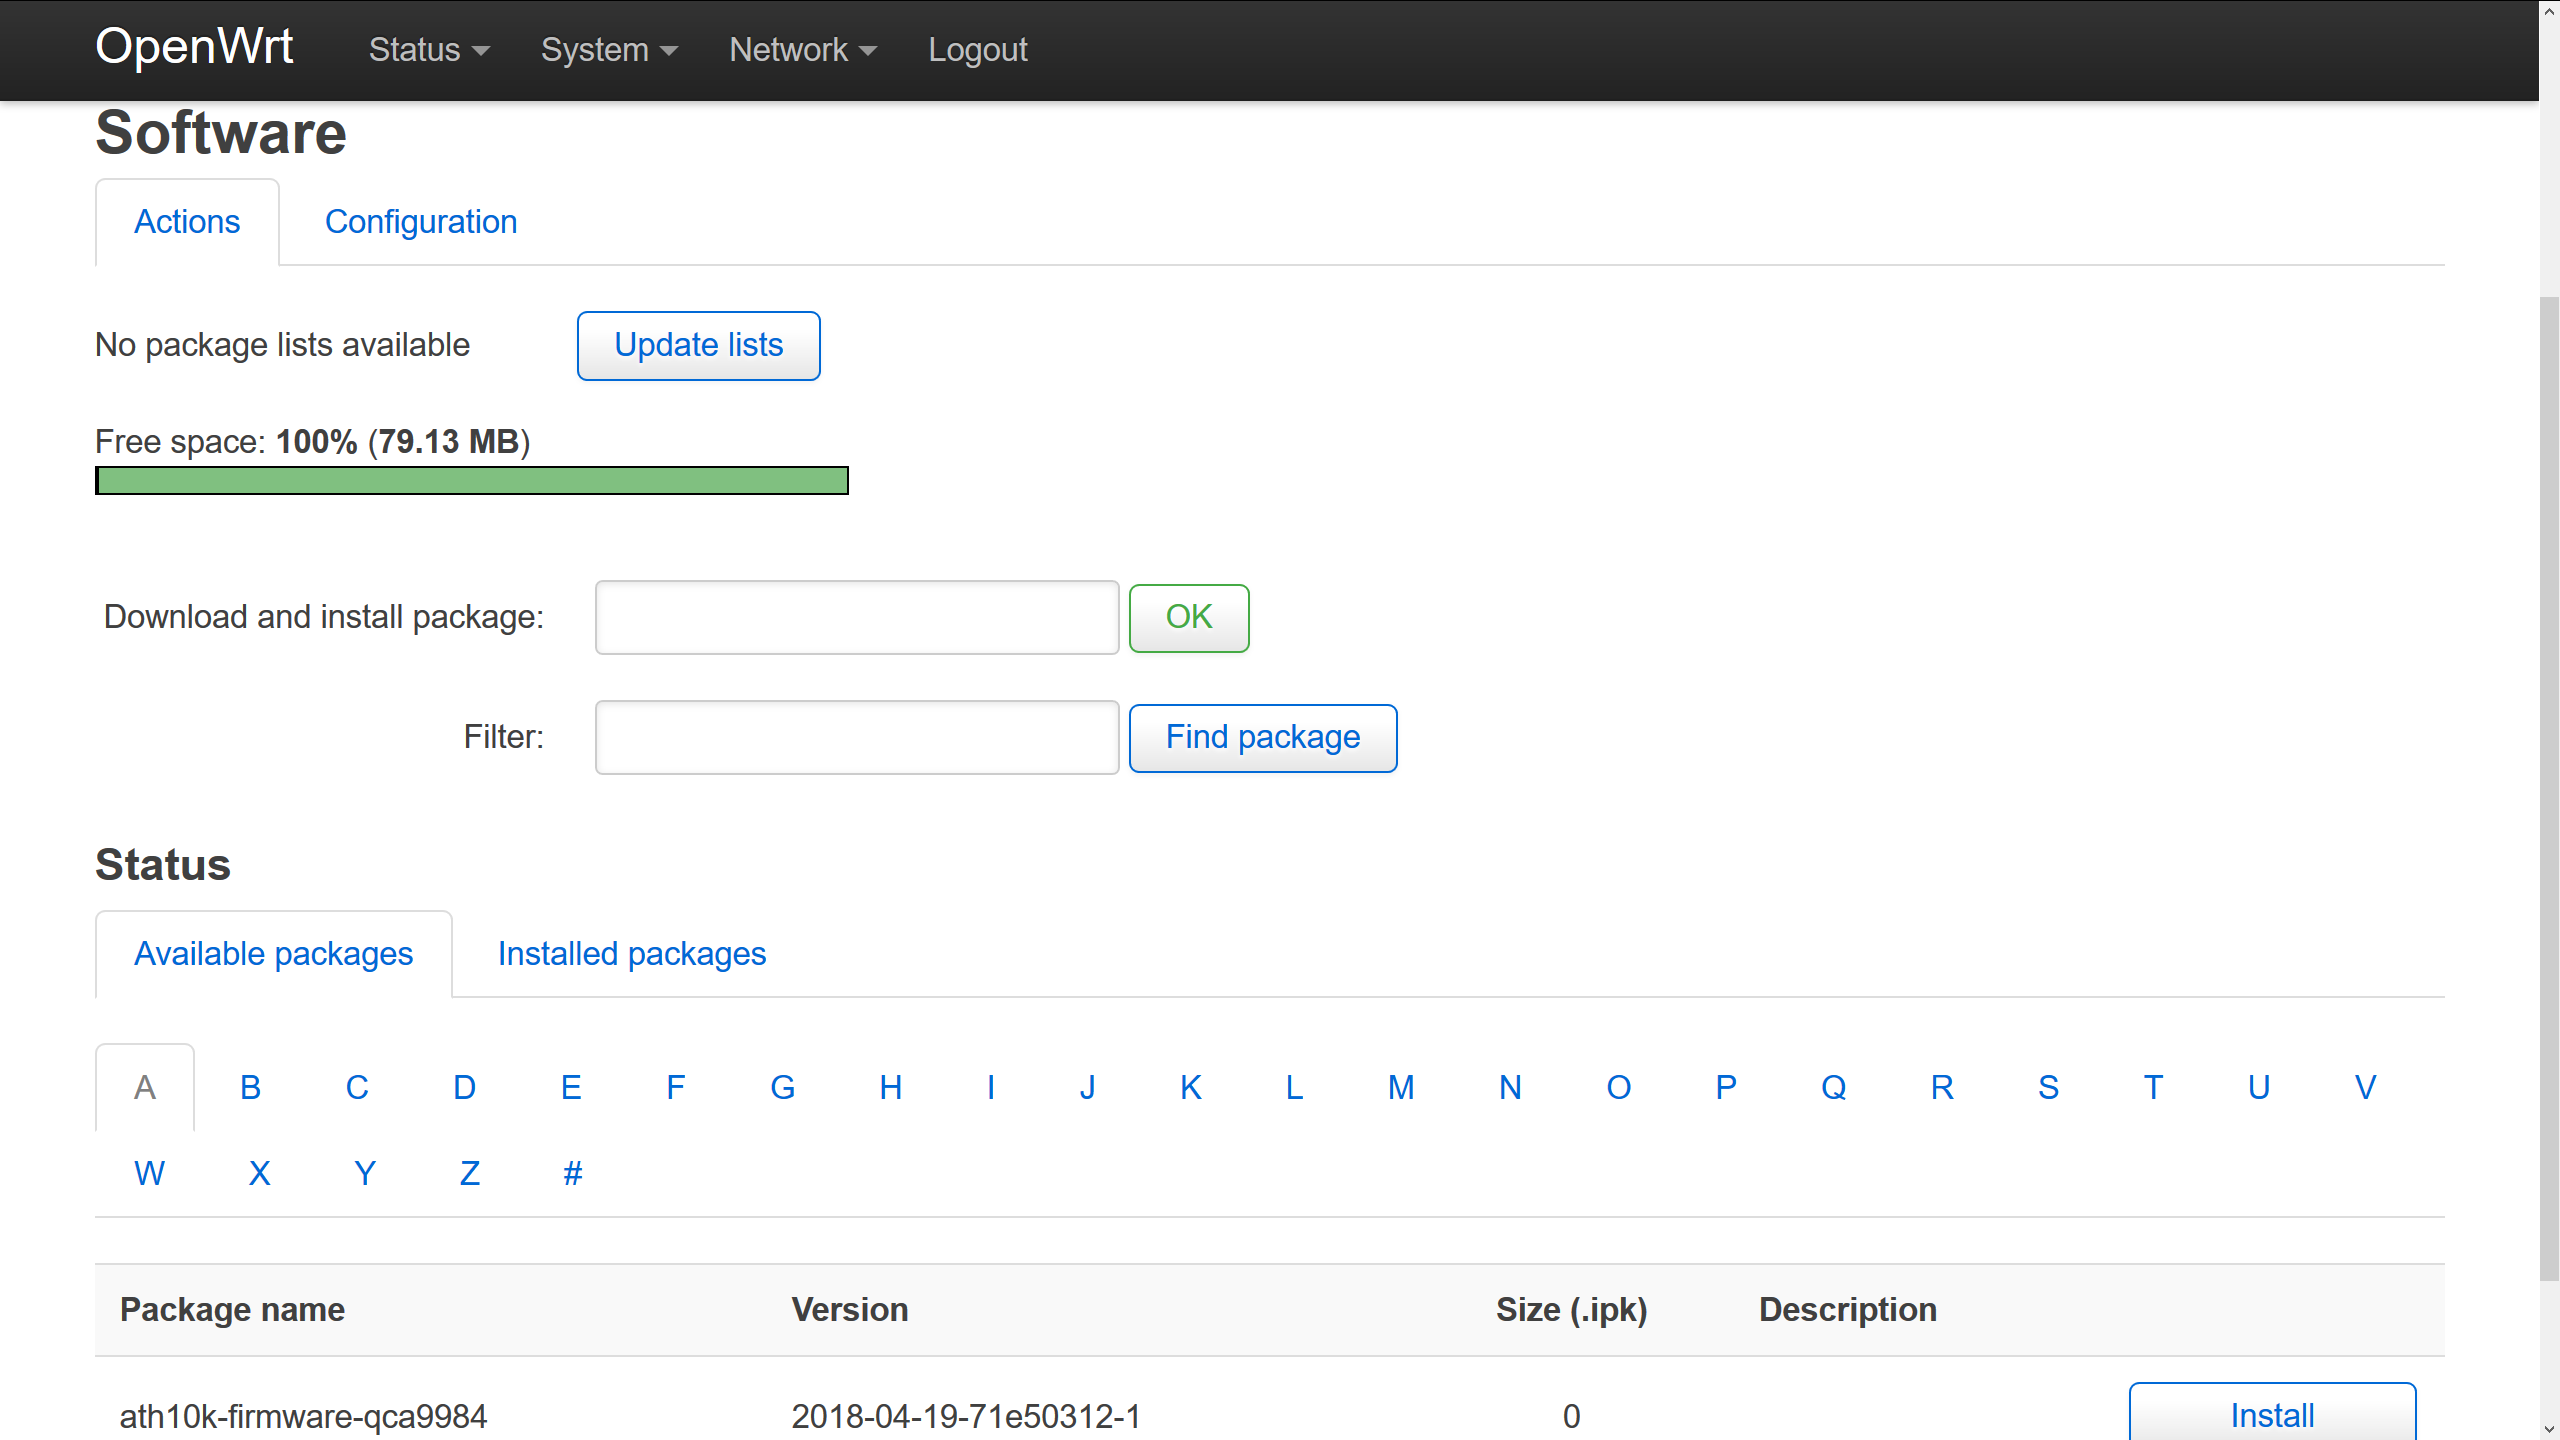Show packages starting with B

[251, 1088]
